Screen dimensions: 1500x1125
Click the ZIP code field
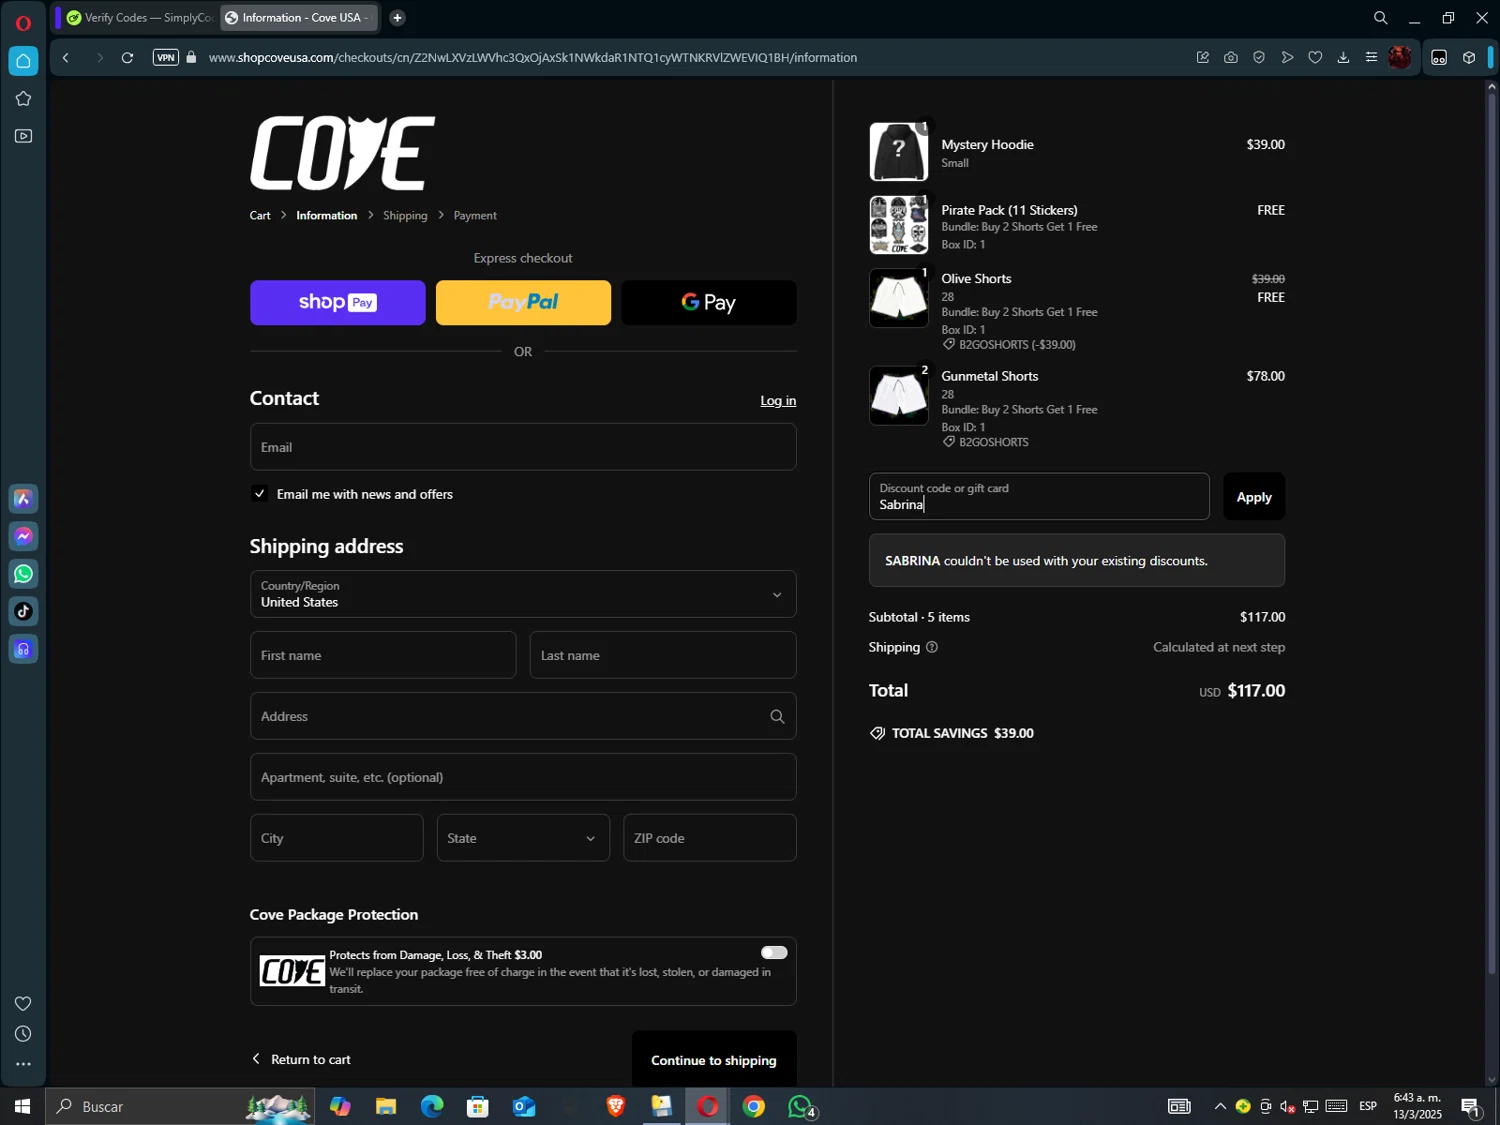tap(710, 838)
